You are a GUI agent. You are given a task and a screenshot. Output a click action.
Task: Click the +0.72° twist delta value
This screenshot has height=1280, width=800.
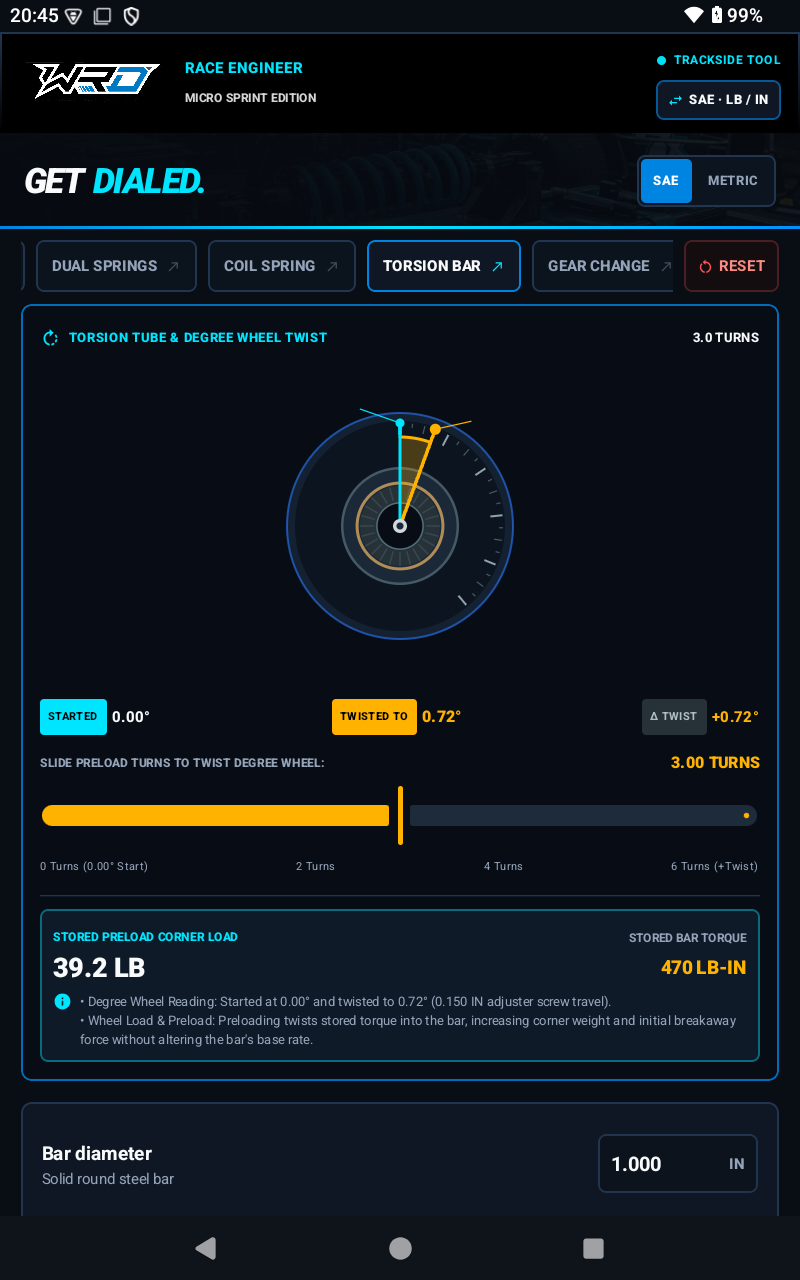tap(735, 717)
